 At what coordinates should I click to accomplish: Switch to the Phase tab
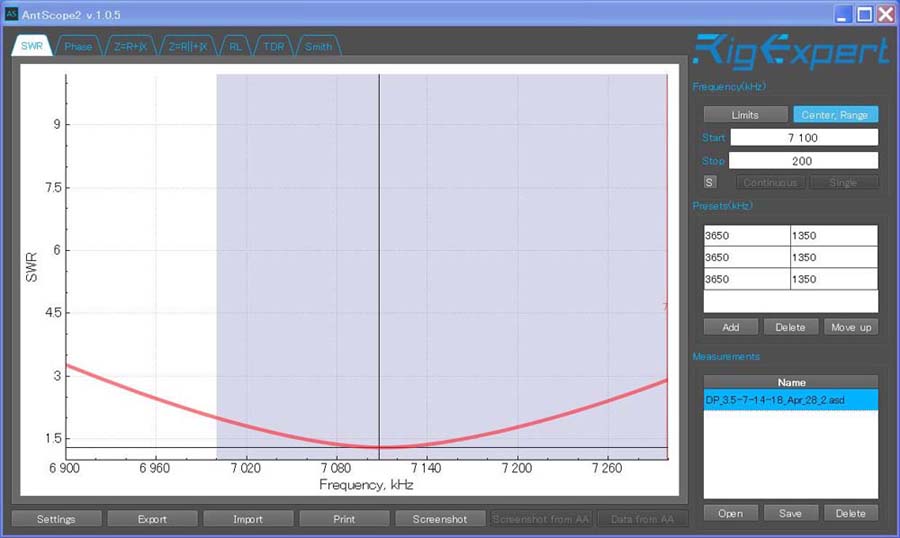click(78, 47)
